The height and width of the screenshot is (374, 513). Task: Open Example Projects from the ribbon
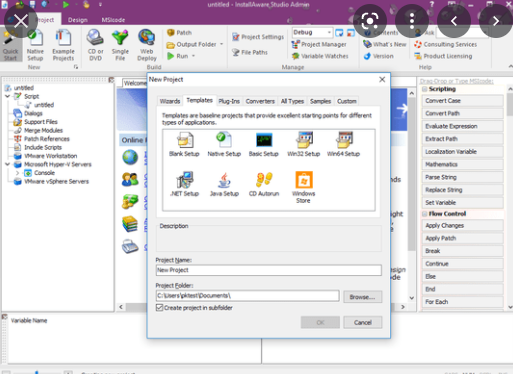point(63,45)
